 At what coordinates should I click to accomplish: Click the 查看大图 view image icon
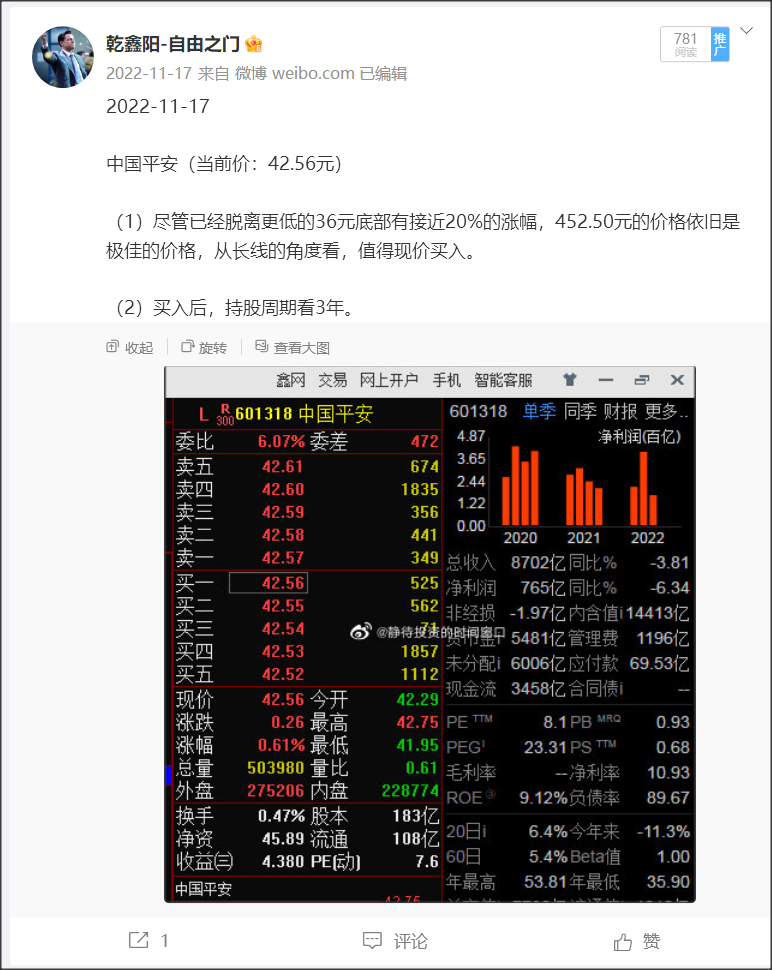(262, 346)
